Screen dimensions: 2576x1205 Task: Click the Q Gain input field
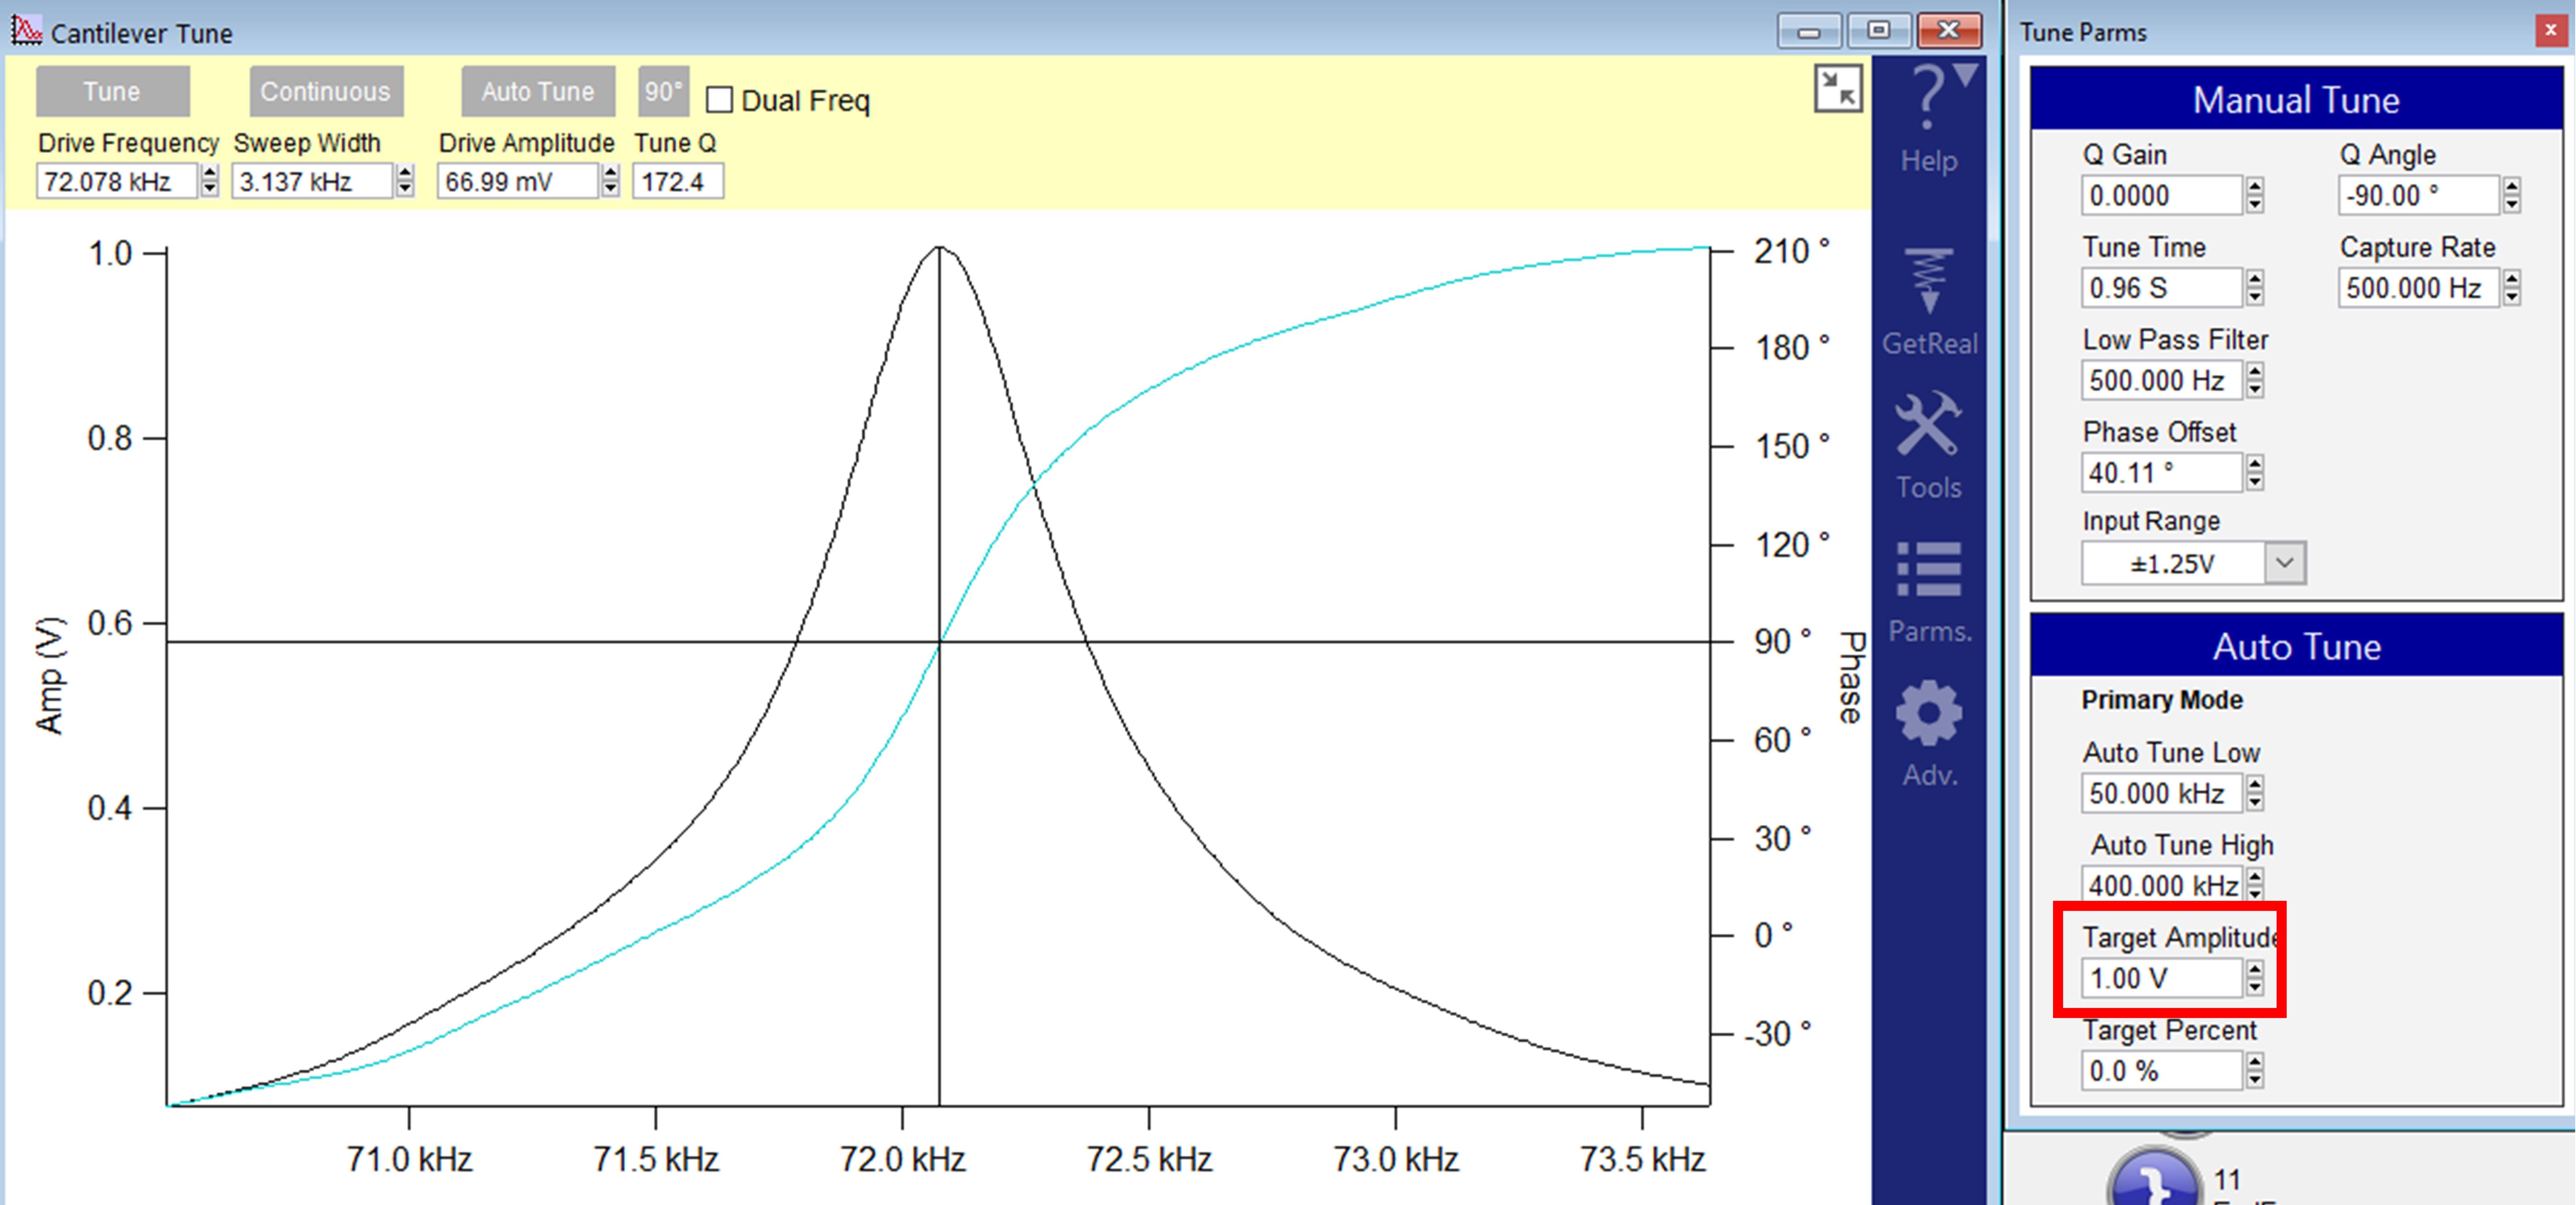(2161, 195)
